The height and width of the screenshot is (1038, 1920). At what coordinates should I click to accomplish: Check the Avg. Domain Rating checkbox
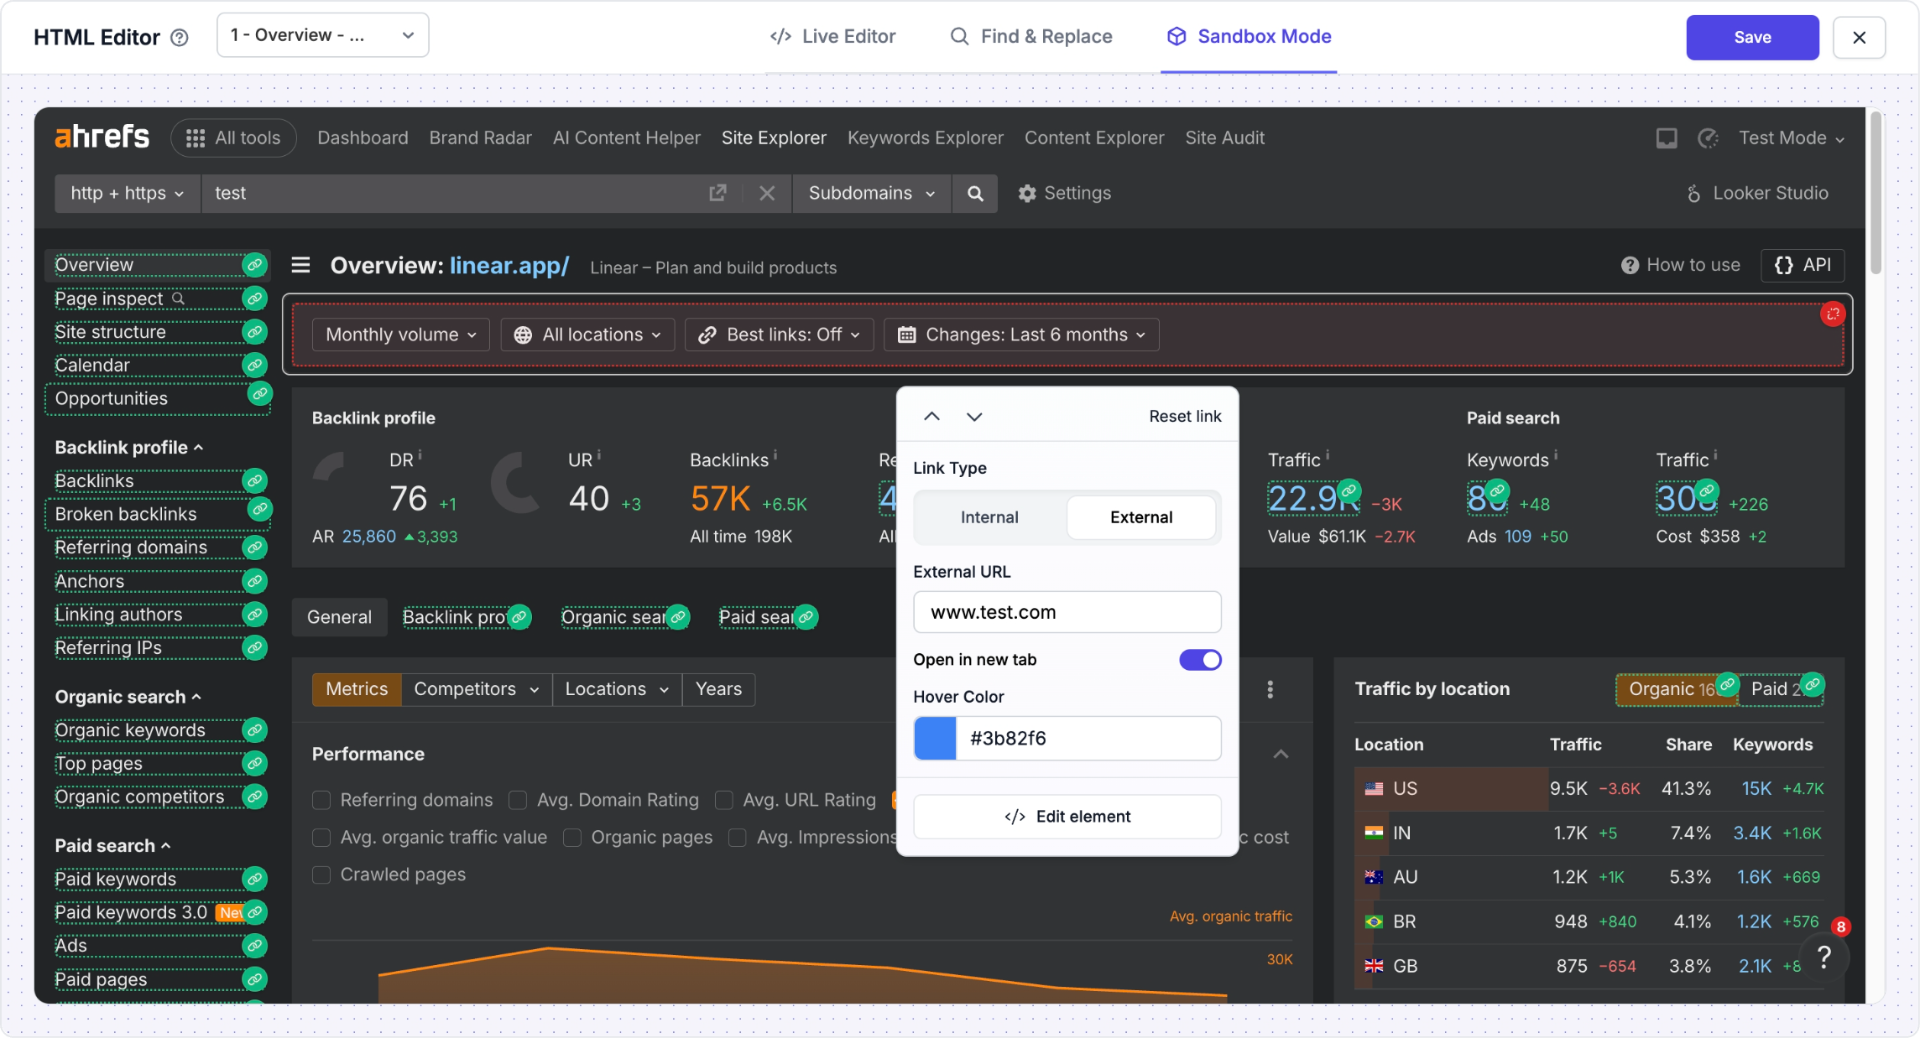[518, 800]
